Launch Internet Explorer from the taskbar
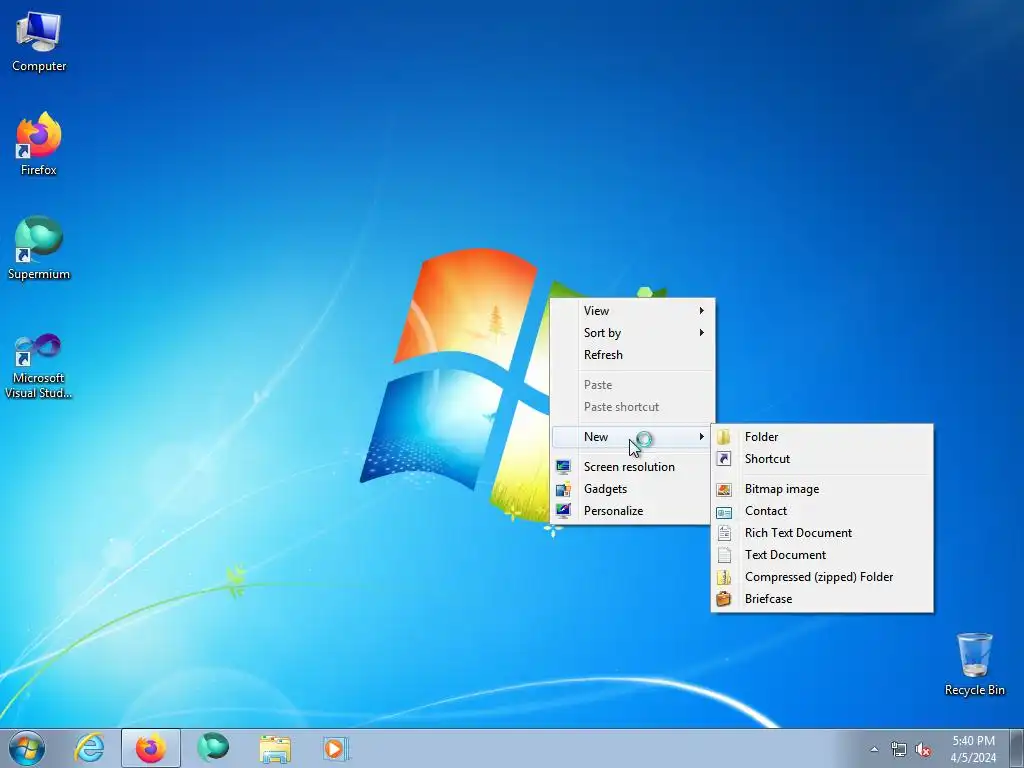The image size is (1024, 768). coord(89,748)
